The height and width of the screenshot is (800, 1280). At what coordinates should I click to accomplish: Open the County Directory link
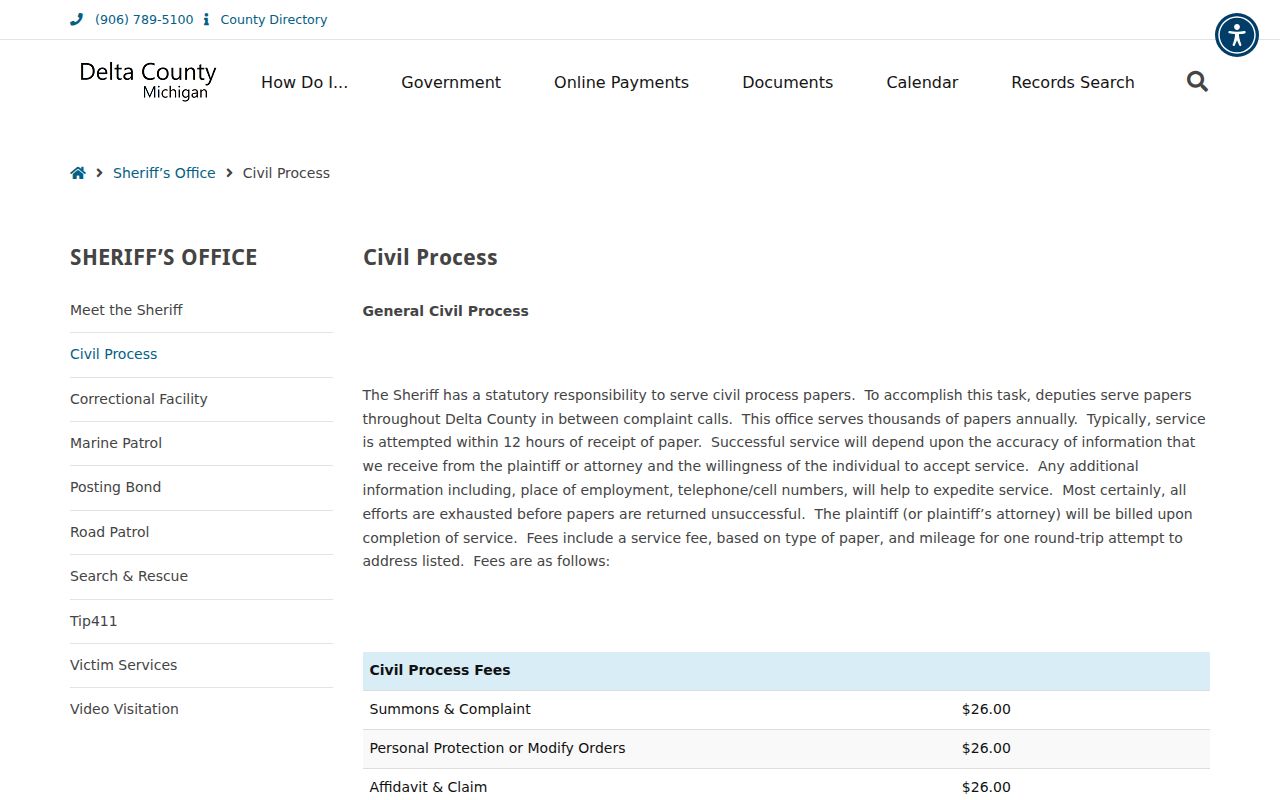(x=274, y=19)
